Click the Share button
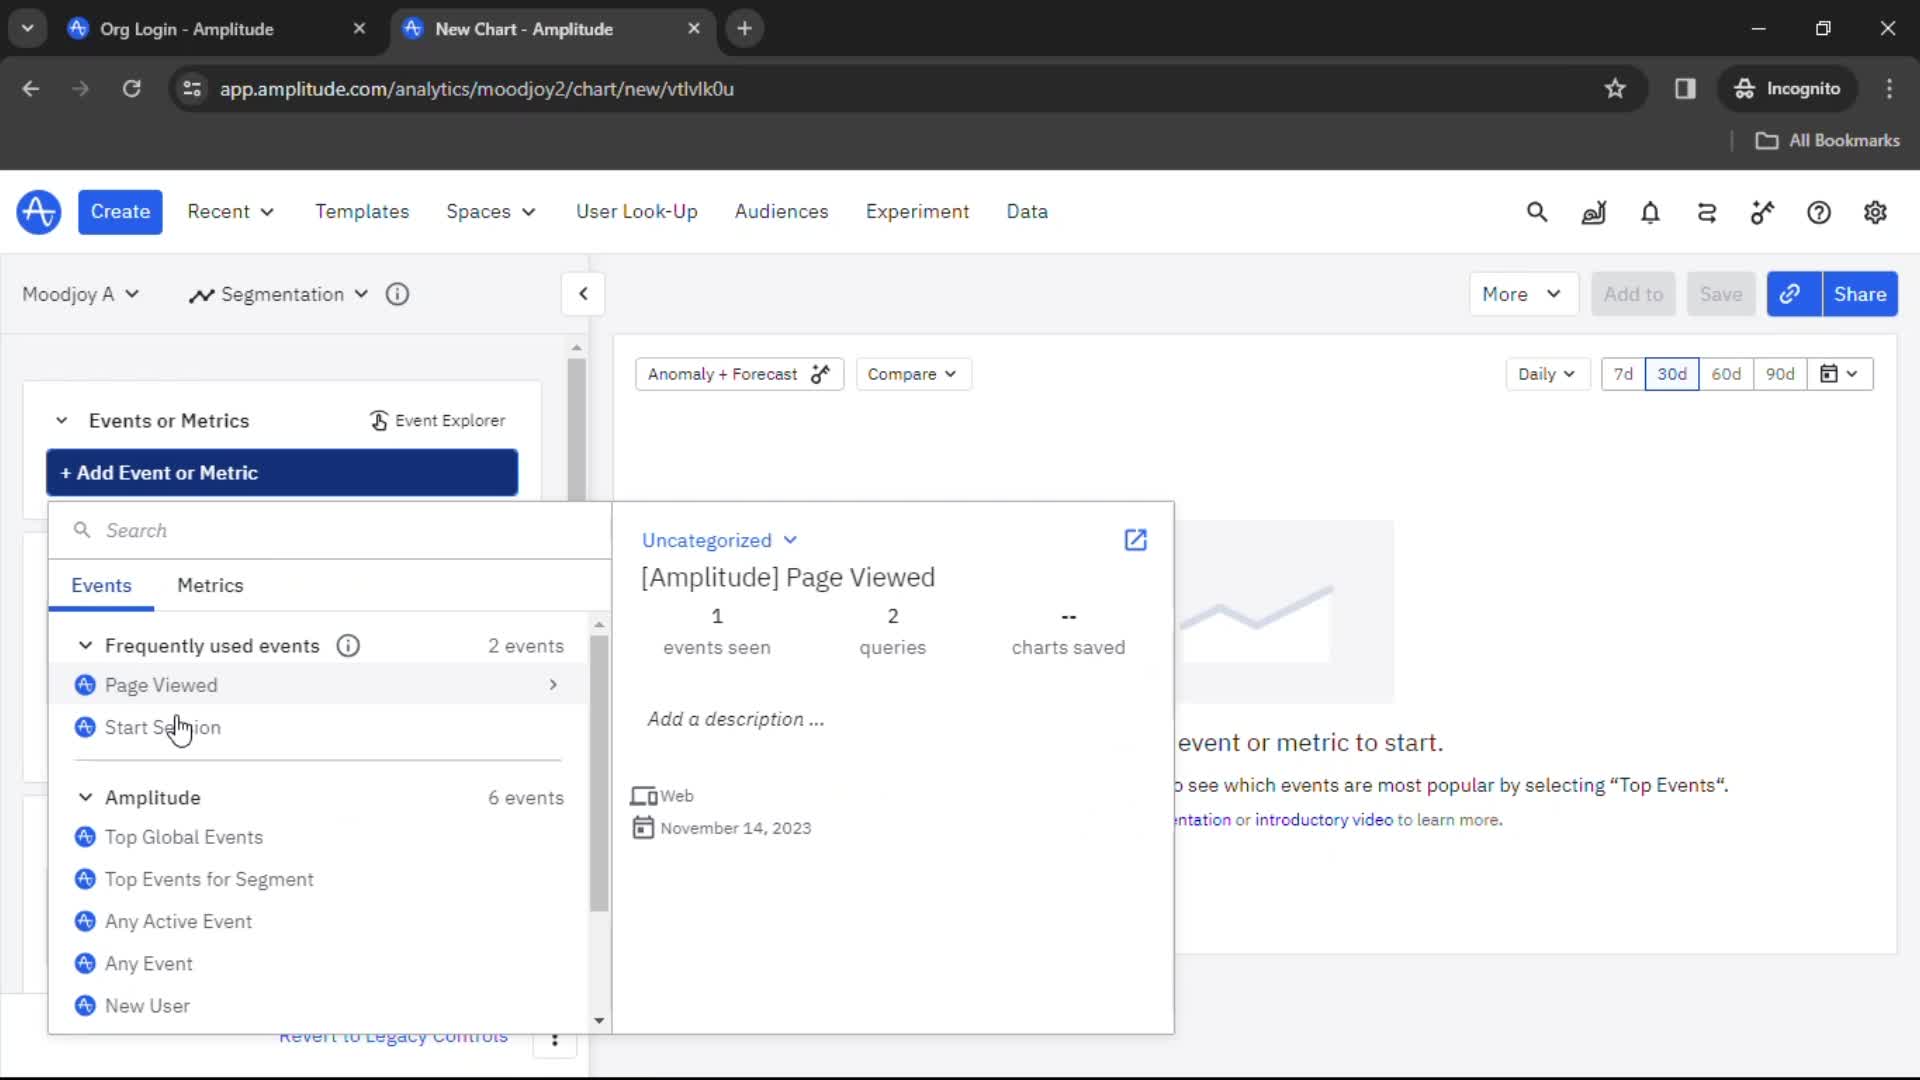Viewport: 1920px width, 1080px height. 1861,294
